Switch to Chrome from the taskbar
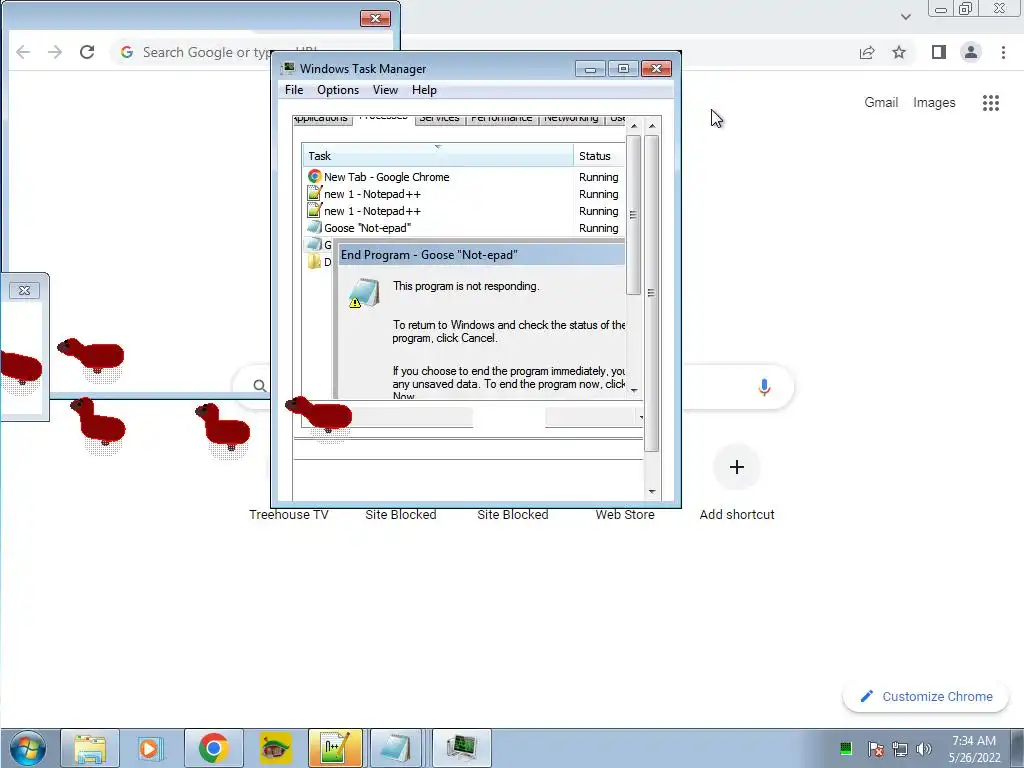 pos(214,748)
